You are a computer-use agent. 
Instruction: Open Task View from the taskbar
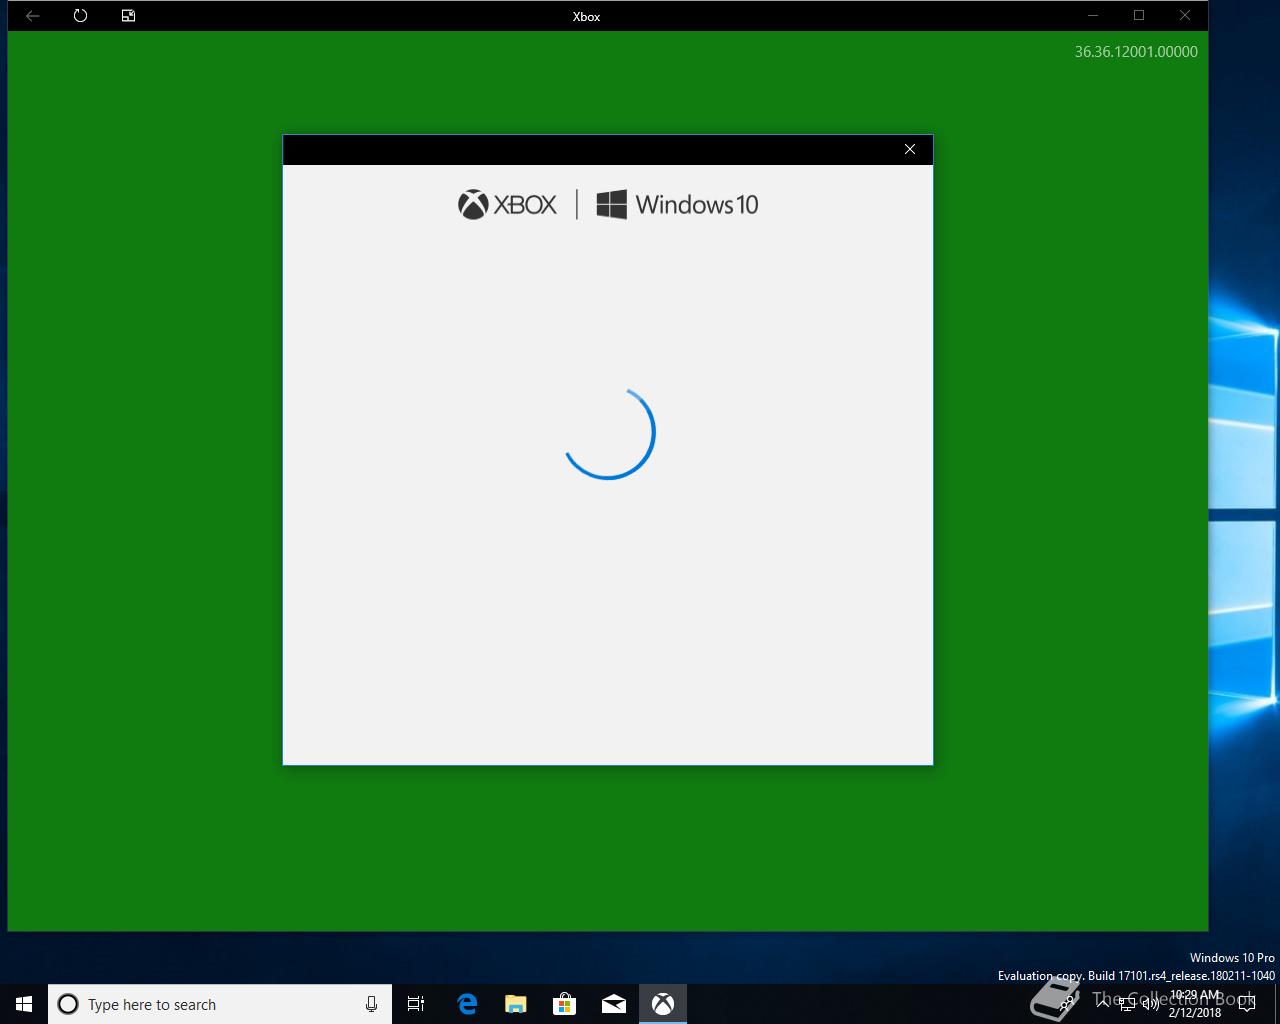416,1004
